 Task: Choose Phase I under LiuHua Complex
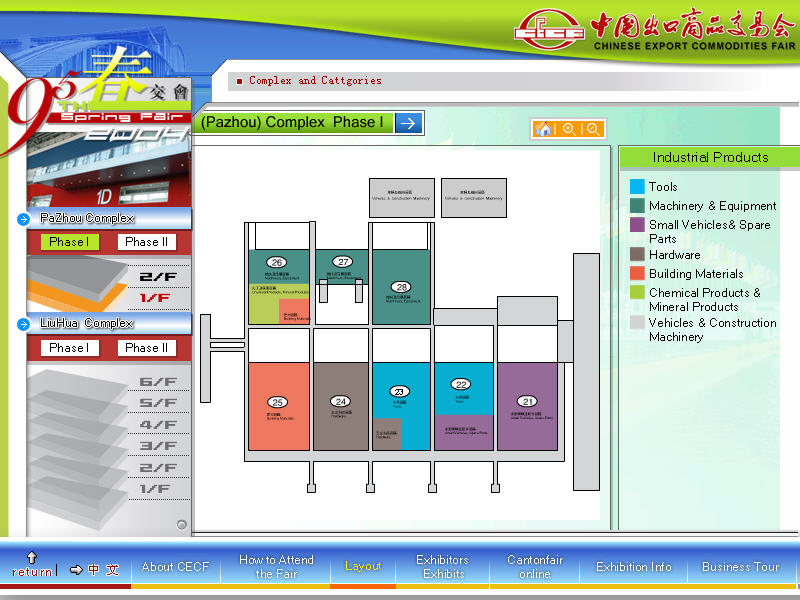(70, 348)
